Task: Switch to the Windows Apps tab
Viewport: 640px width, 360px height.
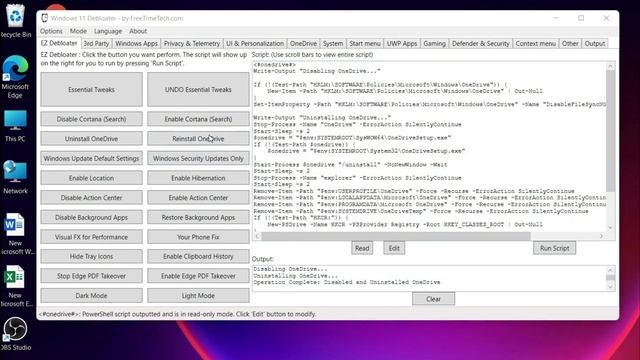Action: pos(136,44)
